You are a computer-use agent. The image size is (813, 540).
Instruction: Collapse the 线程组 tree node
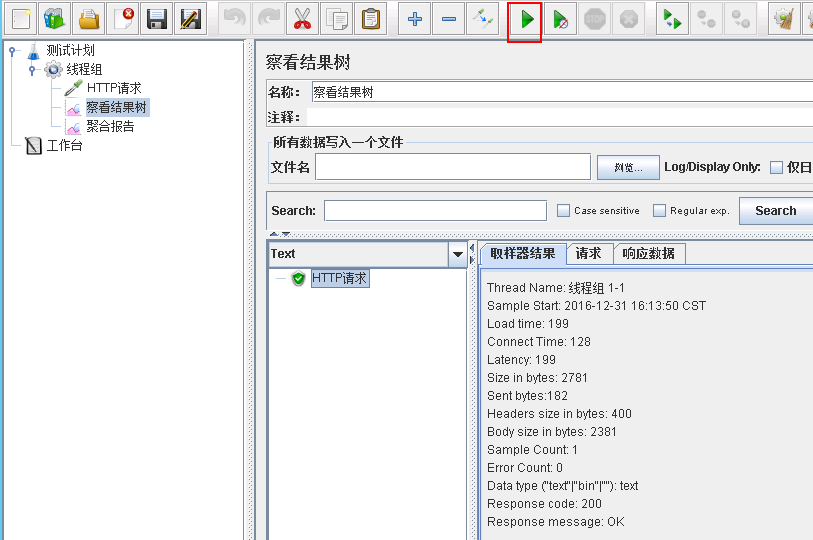click(32, 70)
